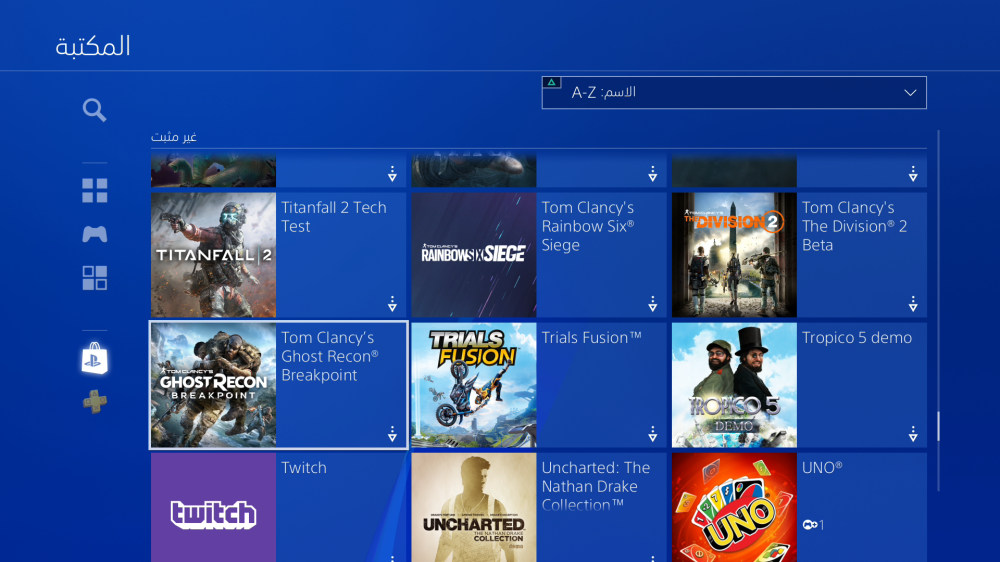1000x562 pixels.
Task: Click the 'UNO®' title text
Action: 822,468
